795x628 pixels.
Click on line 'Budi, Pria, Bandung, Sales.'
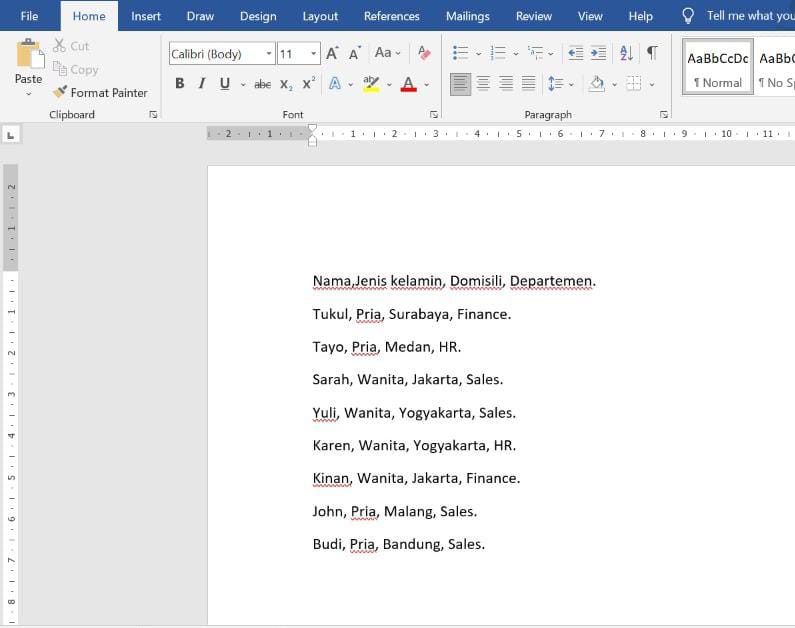399,544
